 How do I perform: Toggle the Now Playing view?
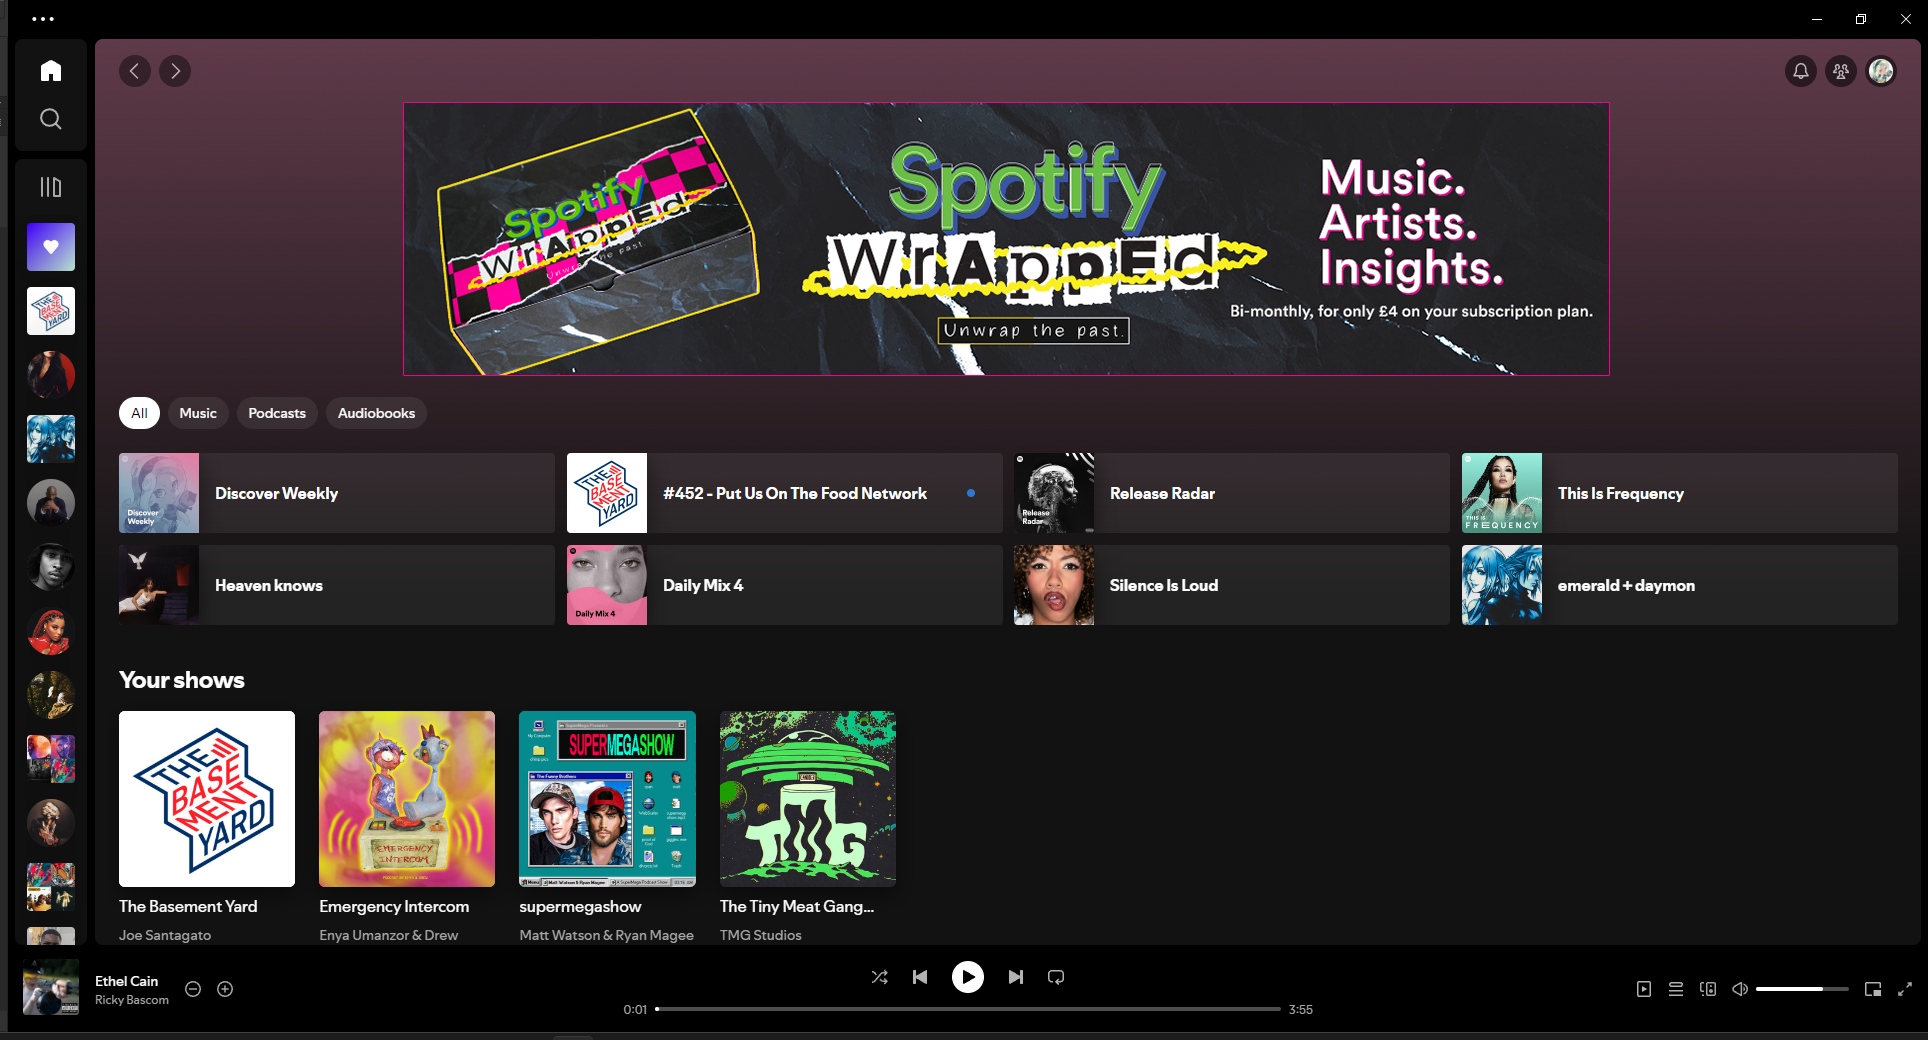click(x=1644, y=989)
